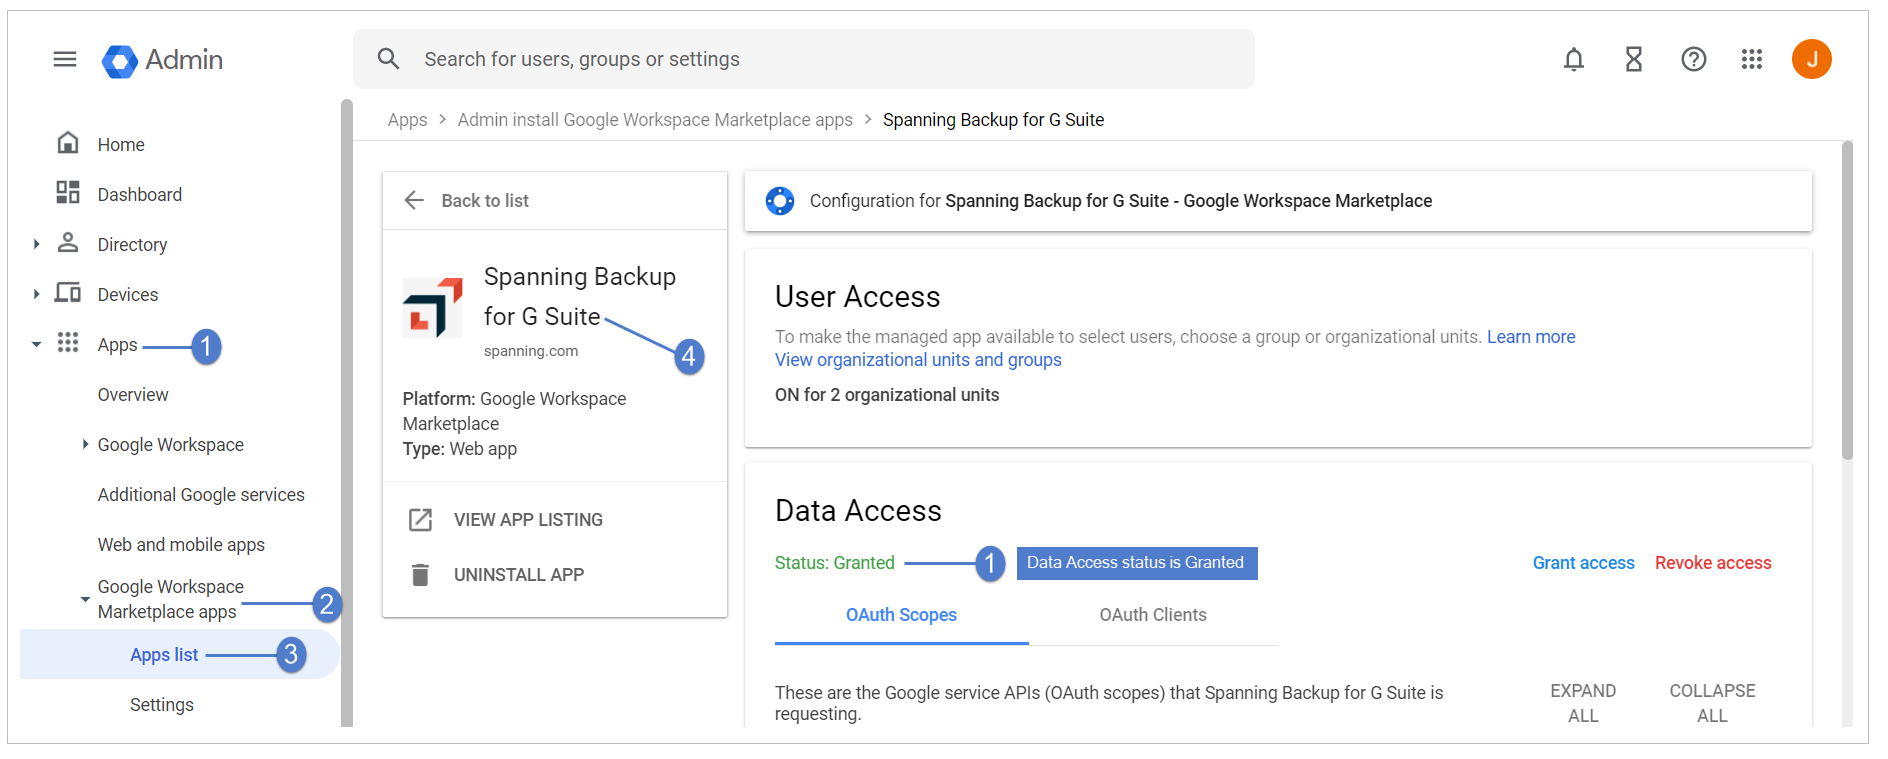Viewport: 1888px width, 759px height.
Task: Open Overview under Apps
Action: [x=133, y=395]
